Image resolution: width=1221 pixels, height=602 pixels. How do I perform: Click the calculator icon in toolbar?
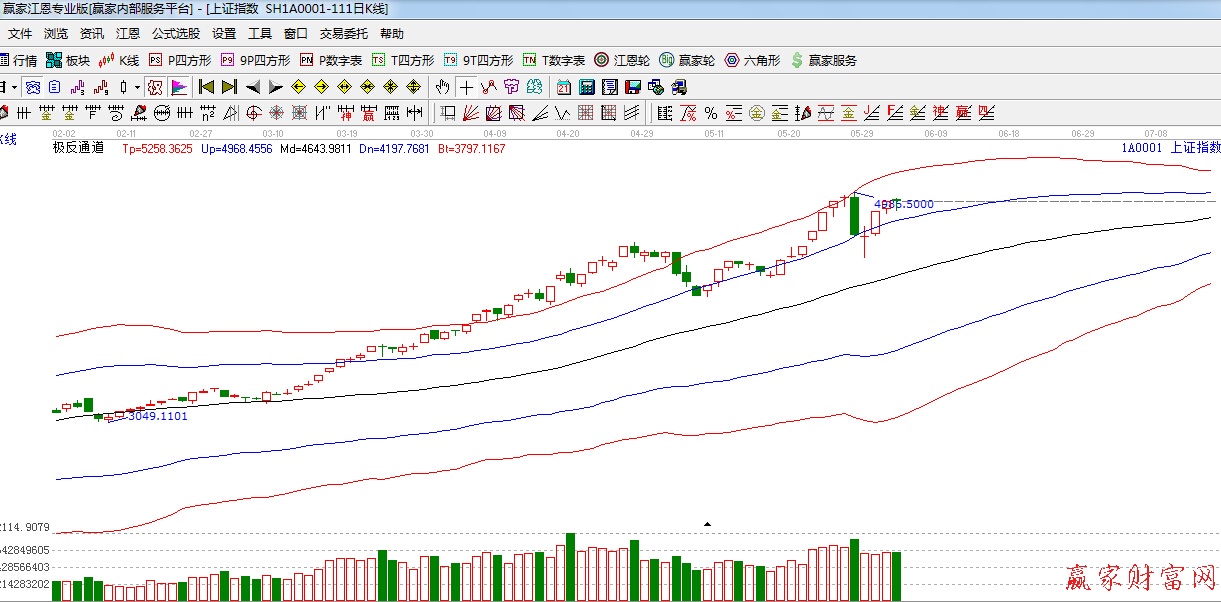click(587, 87)
